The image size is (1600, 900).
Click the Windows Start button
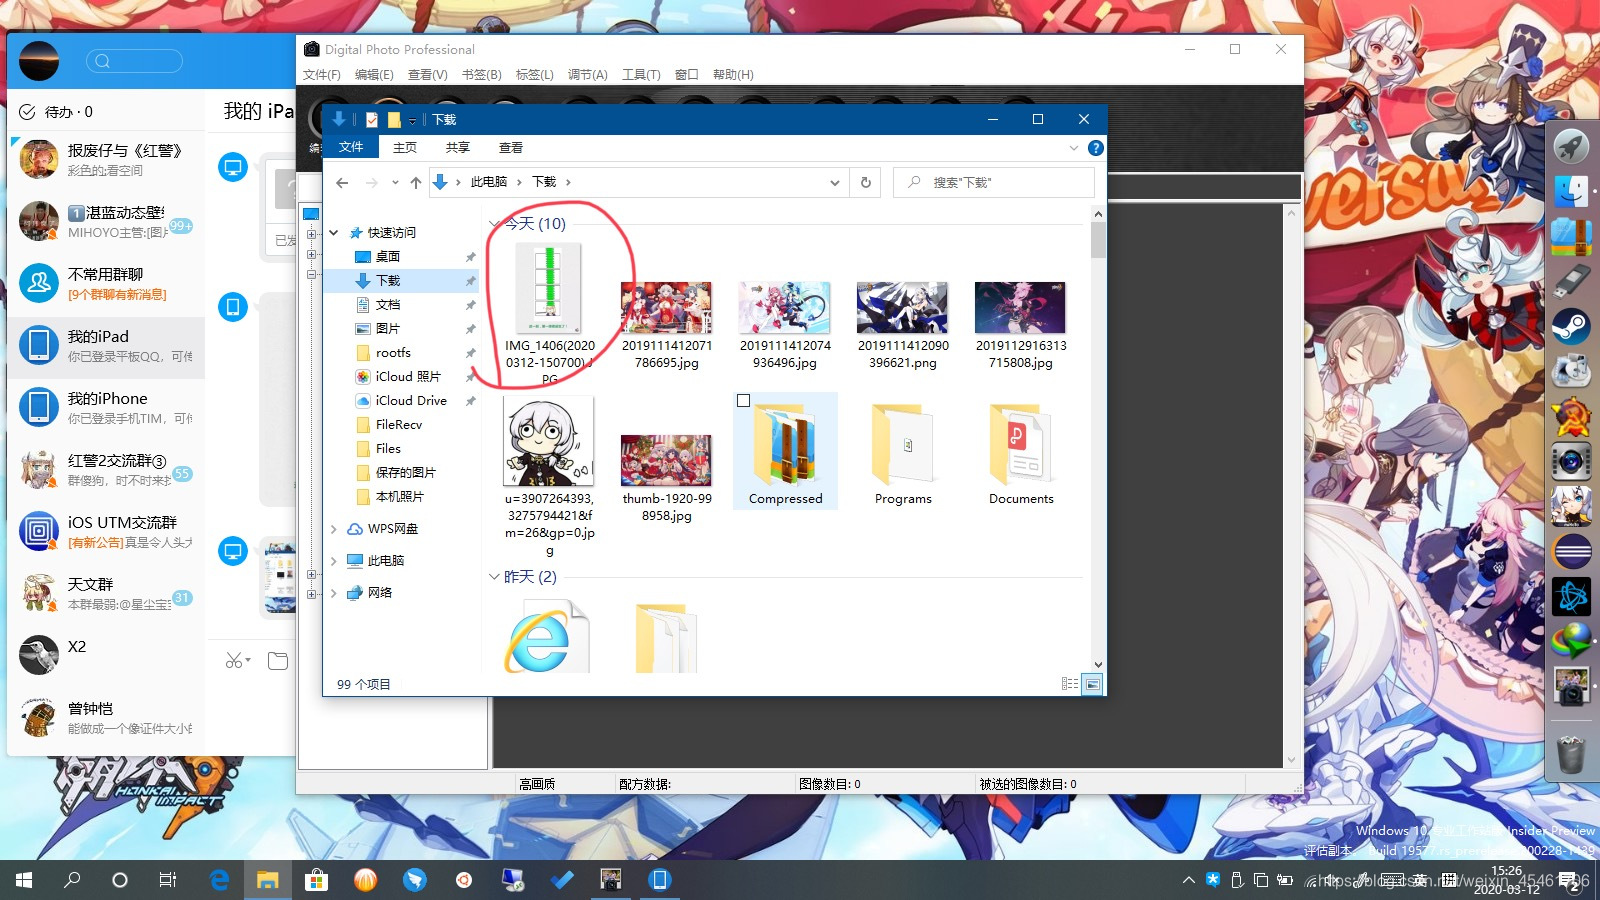pos(24,880)
